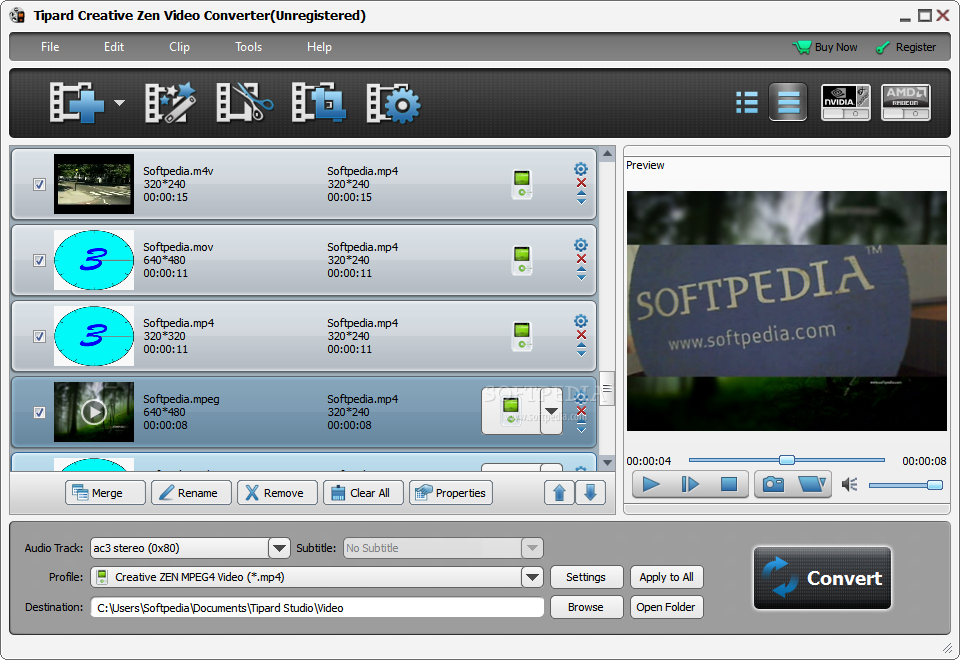Viewport: 960px width, 660px height.
Task: Move selected file down in list
Action: click(590, 493)
